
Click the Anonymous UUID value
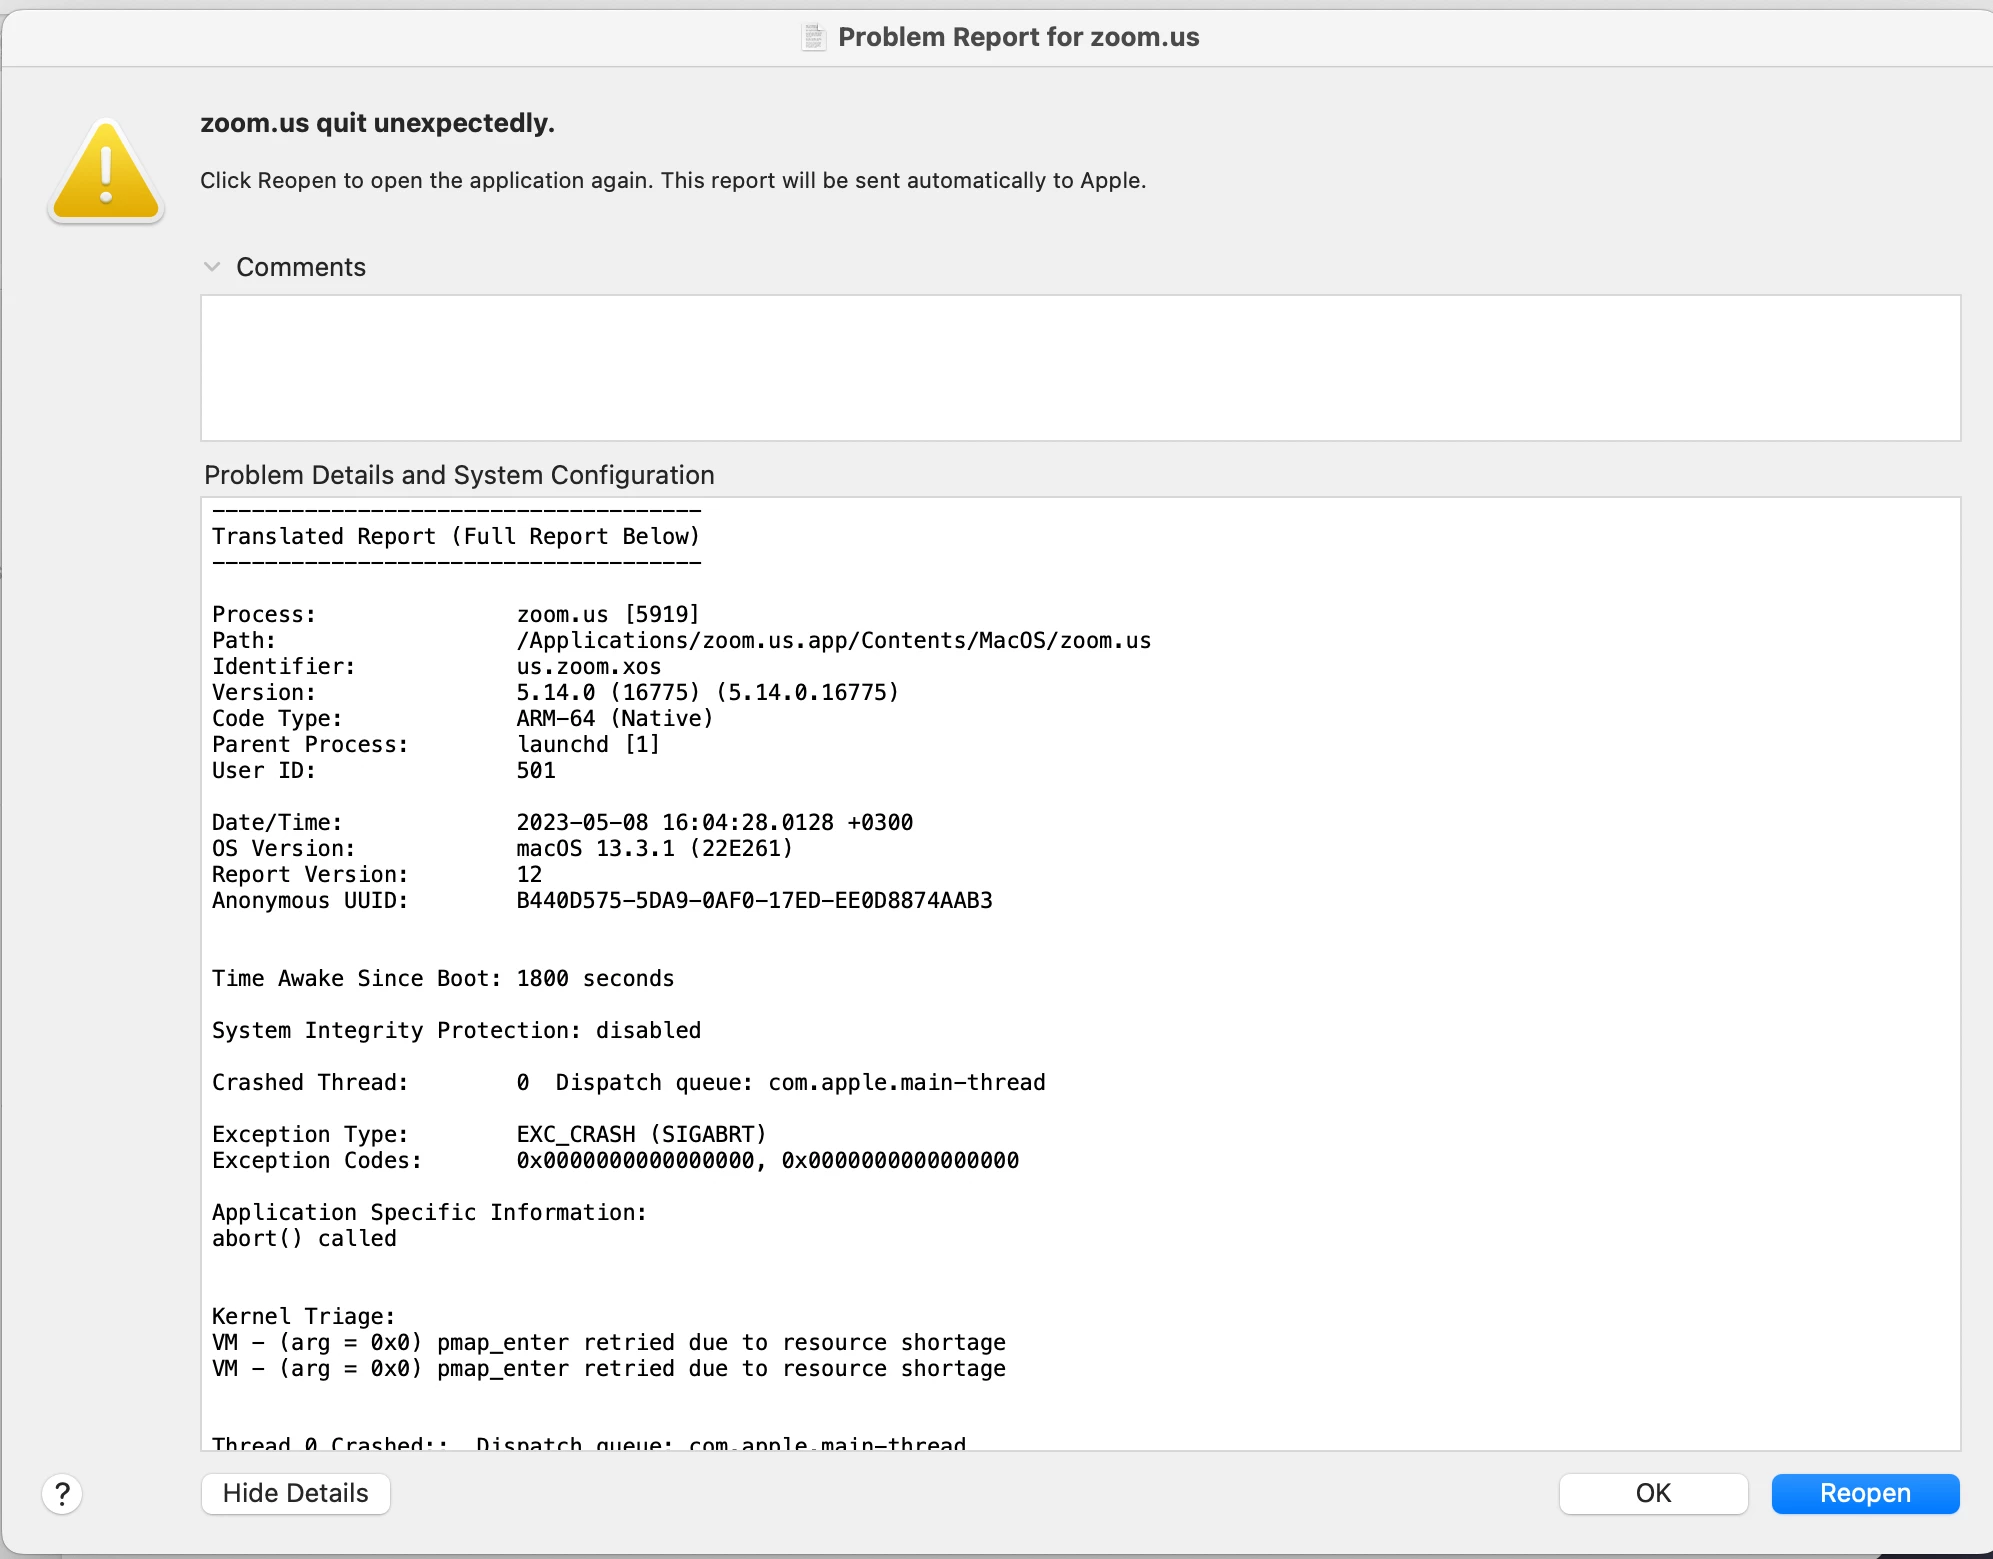coord(754,901)
